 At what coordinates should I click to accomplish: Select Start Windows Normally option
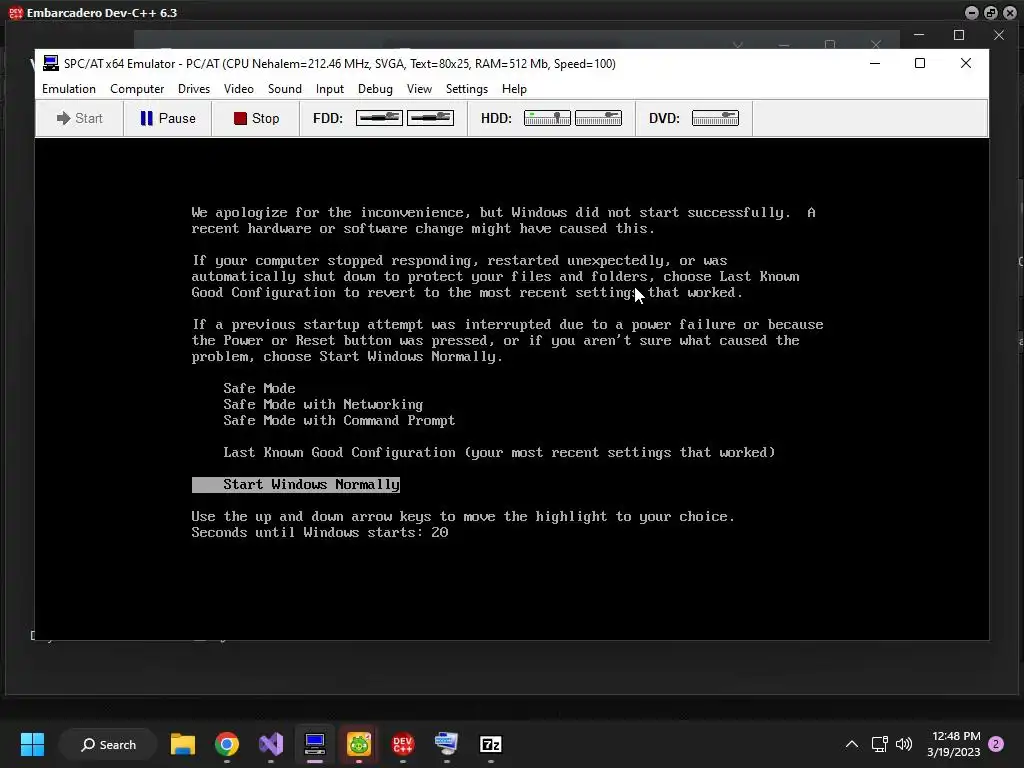click(296, 485)
